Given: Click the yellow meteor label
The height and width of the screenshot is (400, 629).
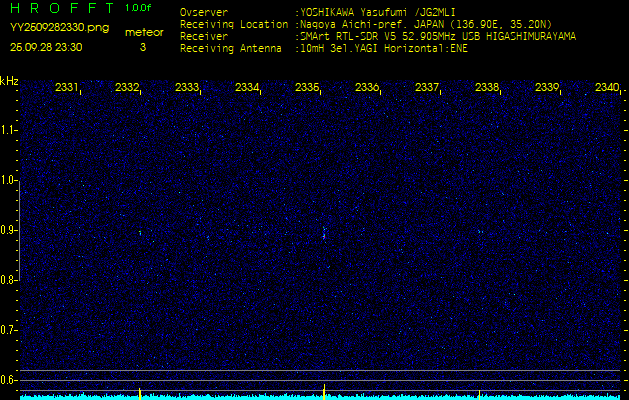Looking at the screenshot, I should pos(144,32).
